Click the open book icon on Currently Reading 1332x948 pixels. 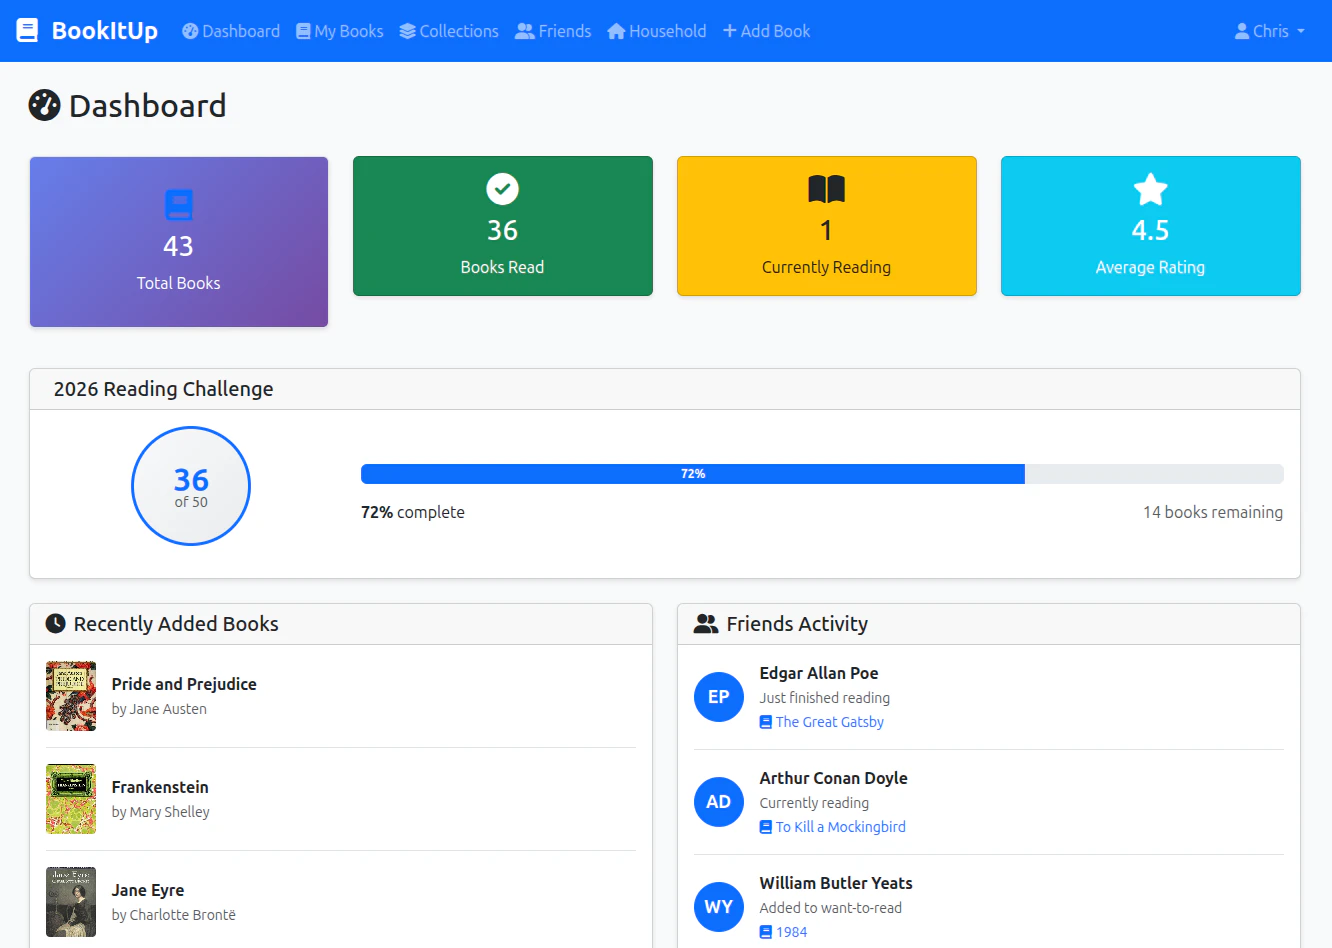tap(827, 189)
